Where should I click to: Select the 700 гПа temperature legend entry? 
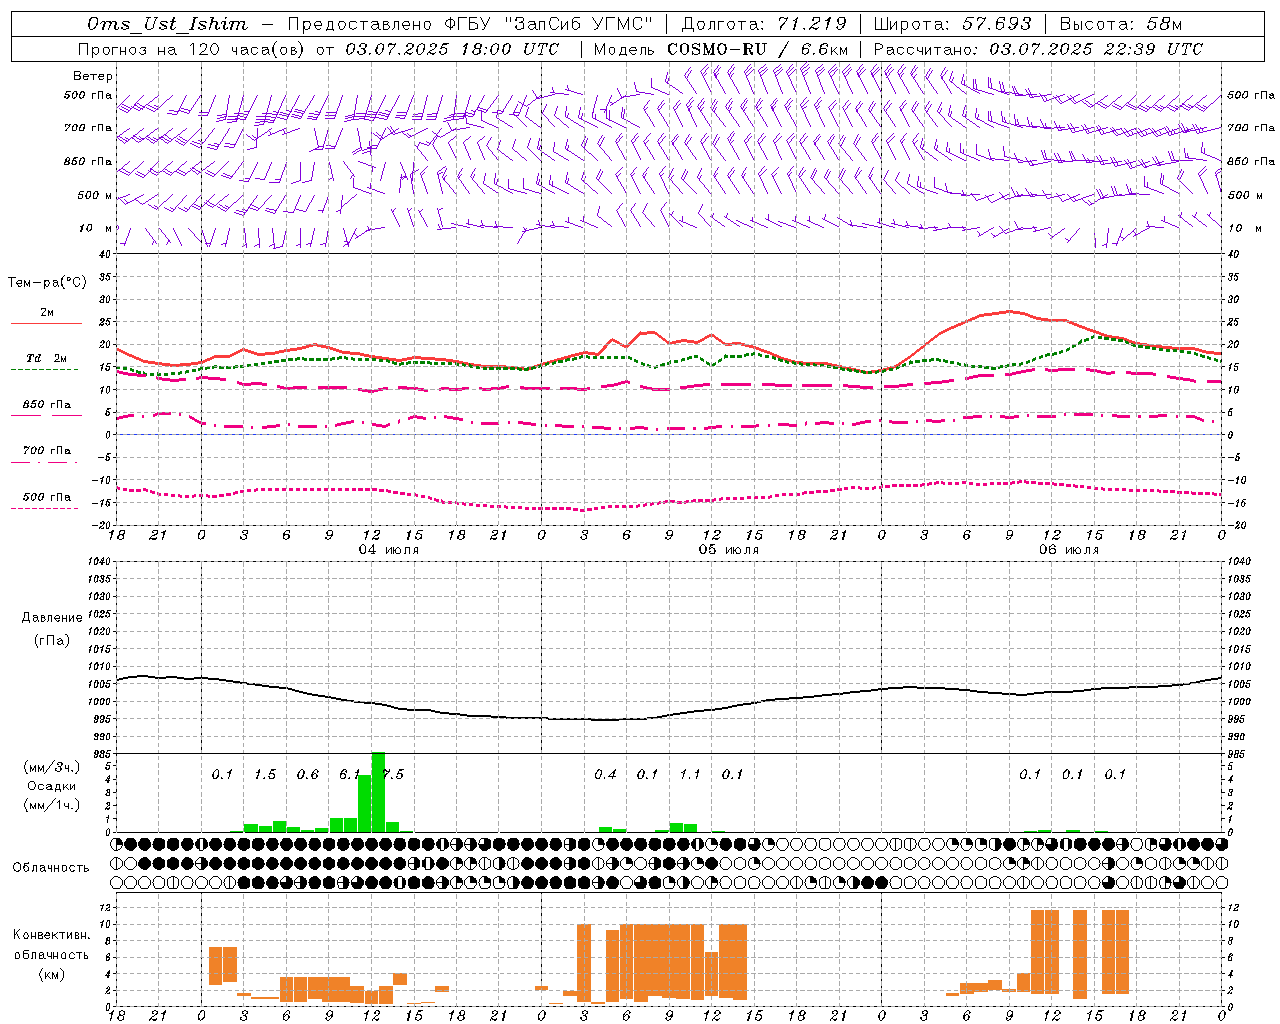pyautogui.click(x=47, y=450)
